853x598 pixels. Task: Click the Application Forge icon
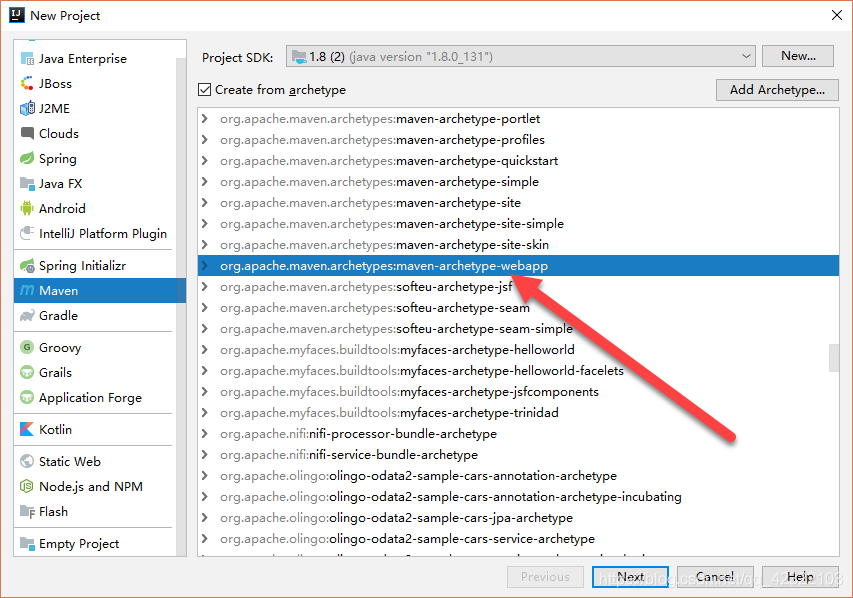point(27,397)
